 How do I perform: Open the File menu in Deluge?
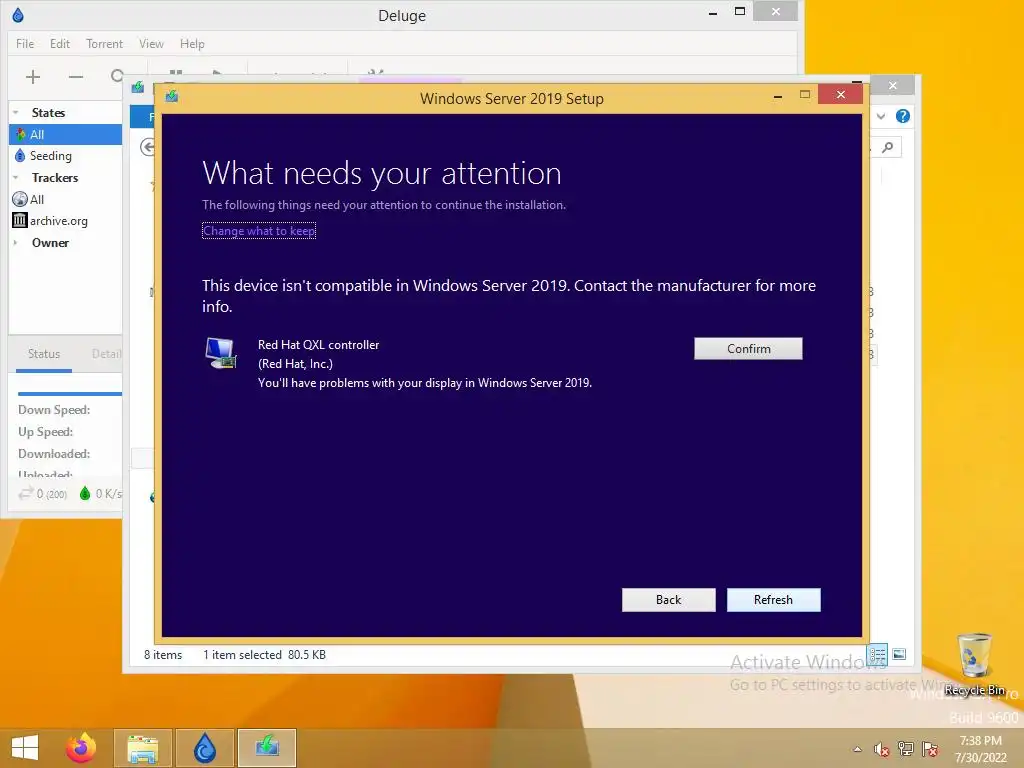[x=25, y=44]
